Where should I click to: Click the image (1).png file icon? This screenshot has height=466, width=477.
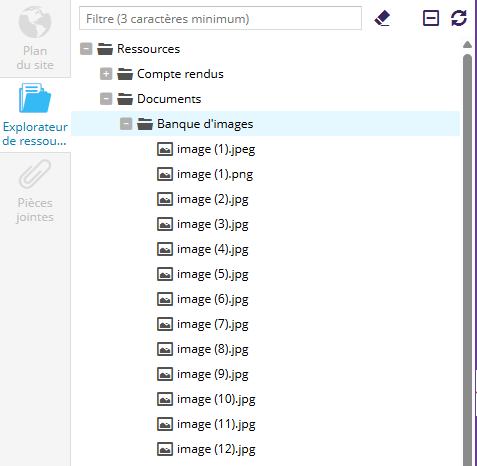165,174
